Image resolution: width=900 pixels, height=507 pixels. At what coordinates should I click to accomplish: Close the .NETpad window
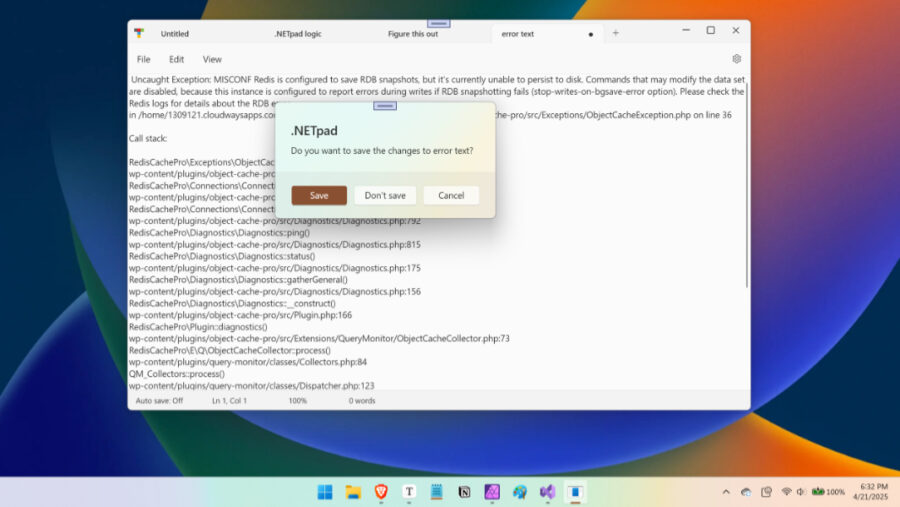point(736,30)
